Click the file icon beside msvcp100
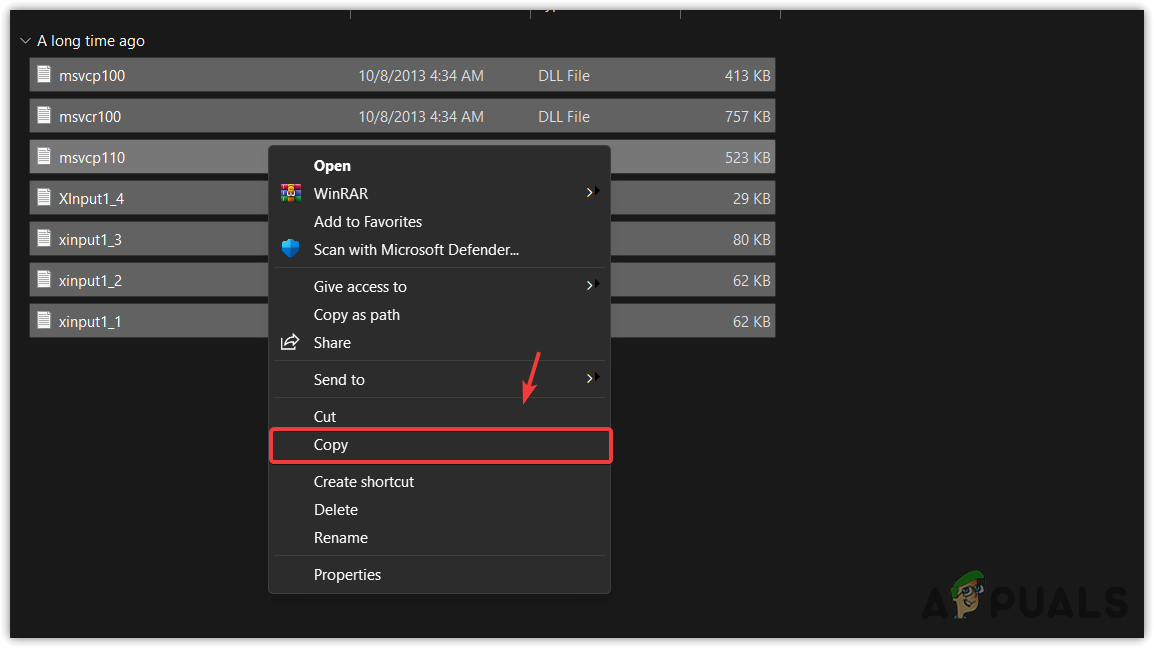 tap(43, 75)
